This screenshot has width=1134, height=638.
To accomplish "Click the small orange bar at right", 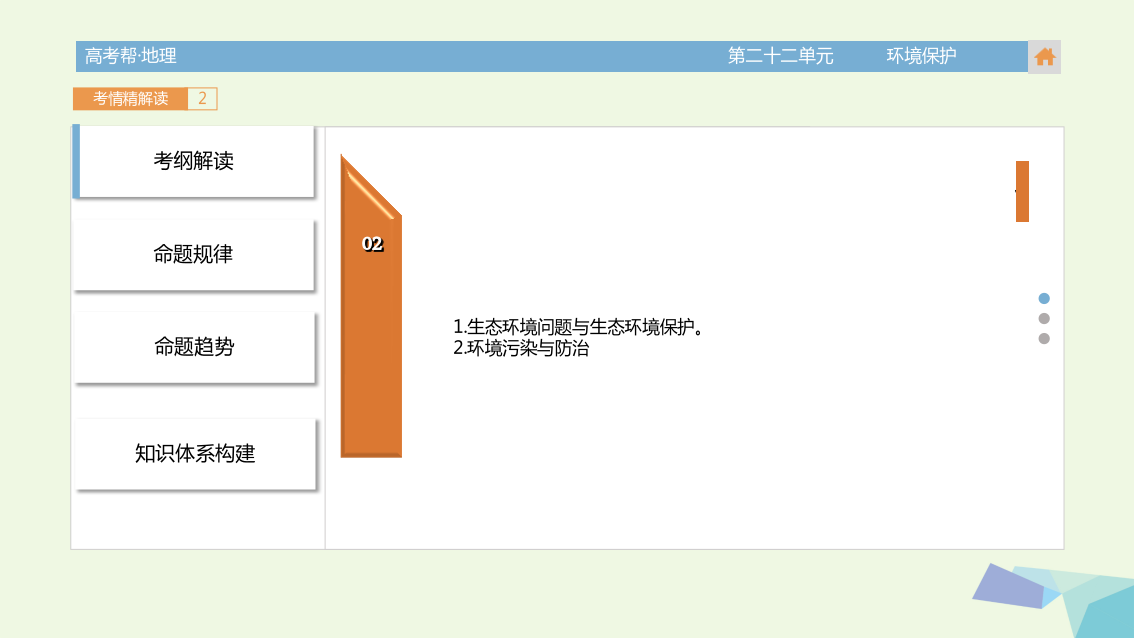I will [1022, 191].
